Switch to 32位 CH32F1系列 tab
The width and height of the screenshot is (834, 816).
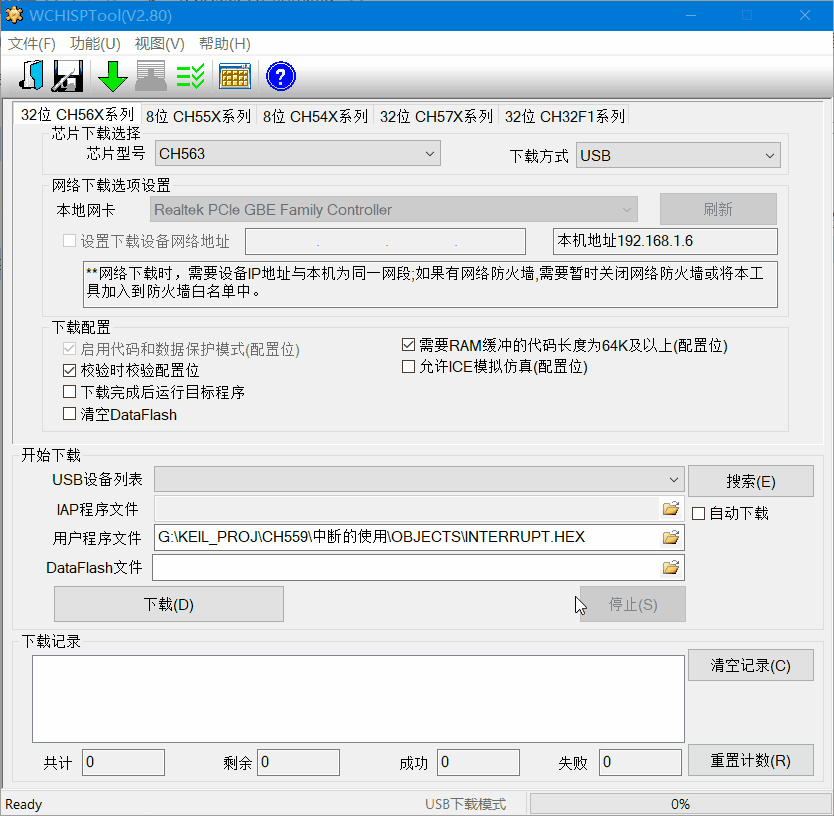[x=564, y=116]
